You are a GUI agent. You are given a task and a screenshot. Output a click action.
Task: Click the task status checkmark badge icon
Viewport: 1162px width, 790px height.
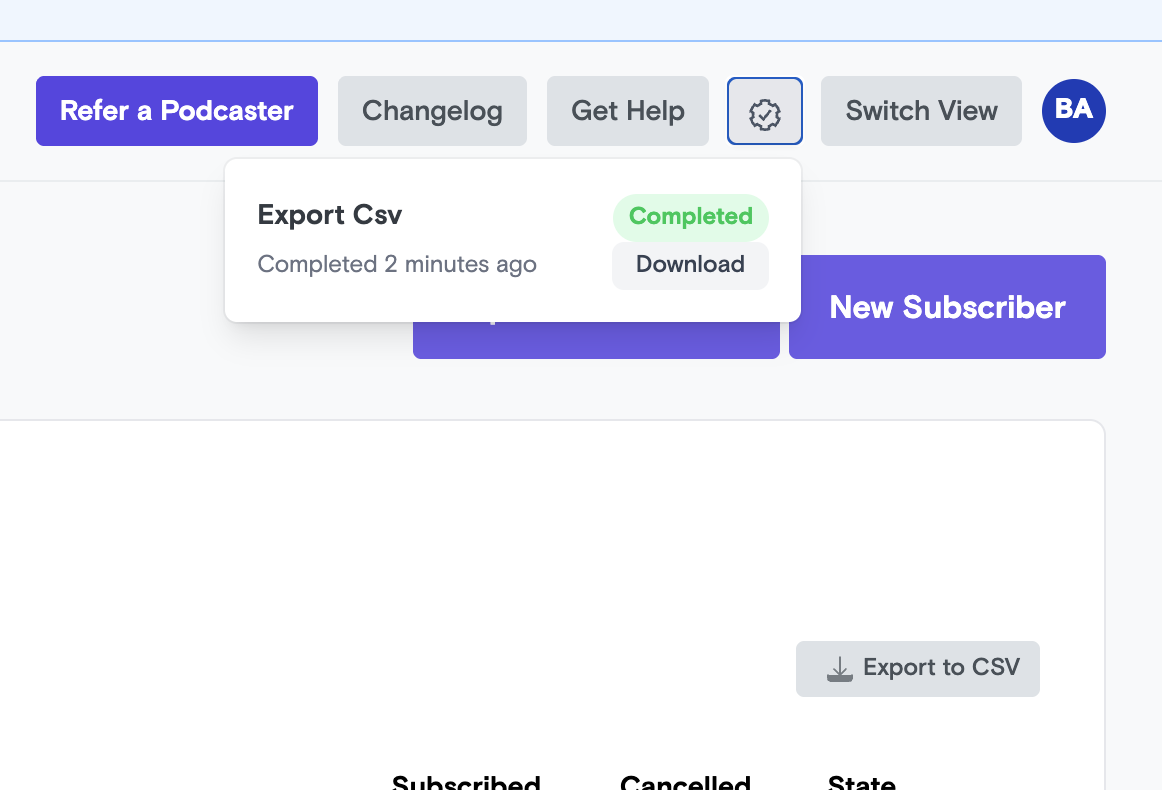pyautogui.click(x=765, y=111)
